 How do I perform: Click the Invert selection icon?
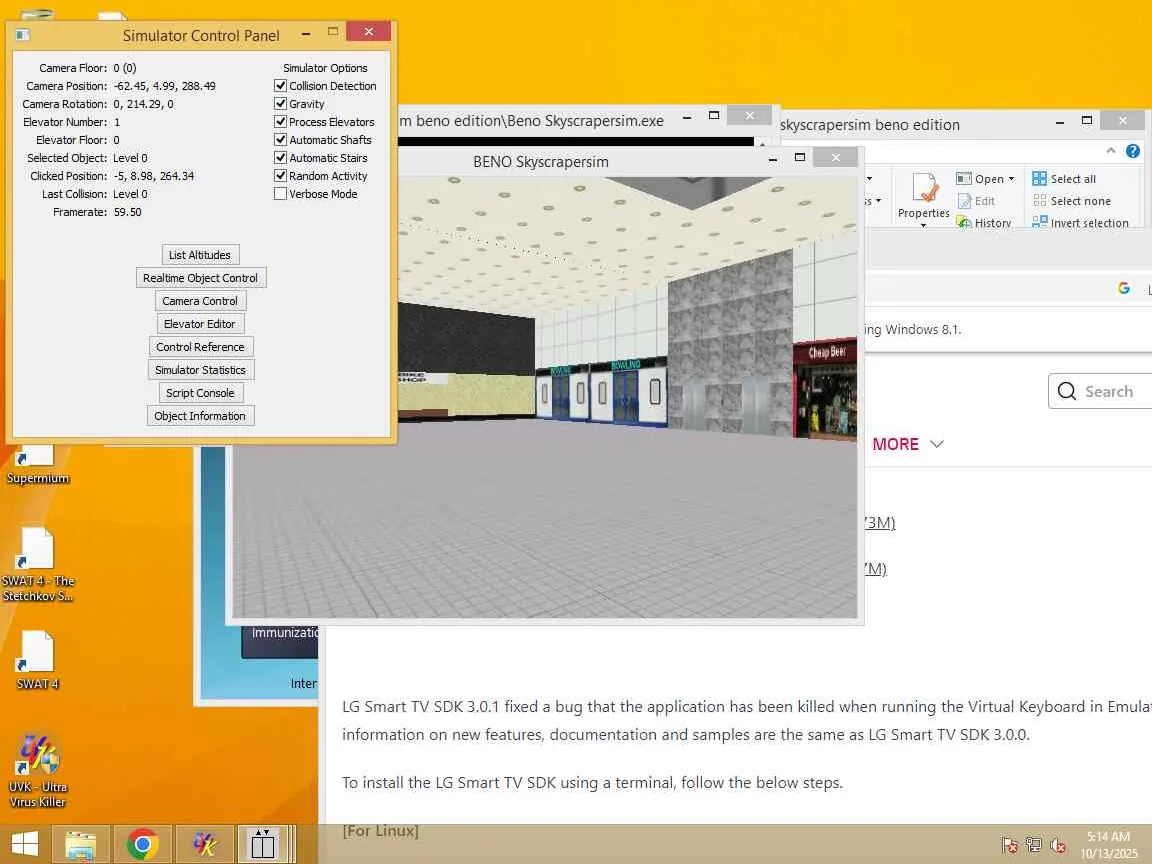1039,222
